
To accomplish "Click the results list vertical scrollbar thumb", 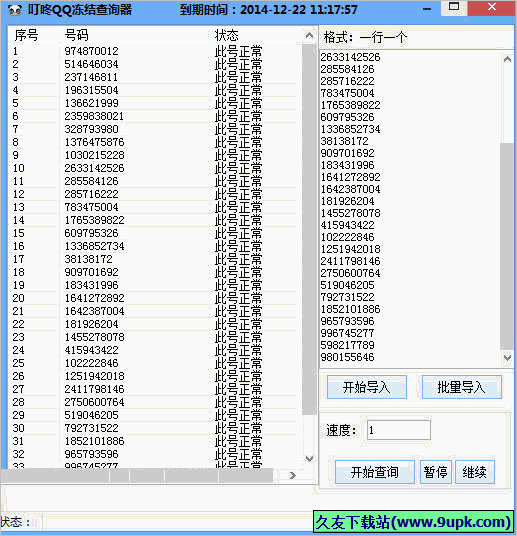I will point(309,229).
